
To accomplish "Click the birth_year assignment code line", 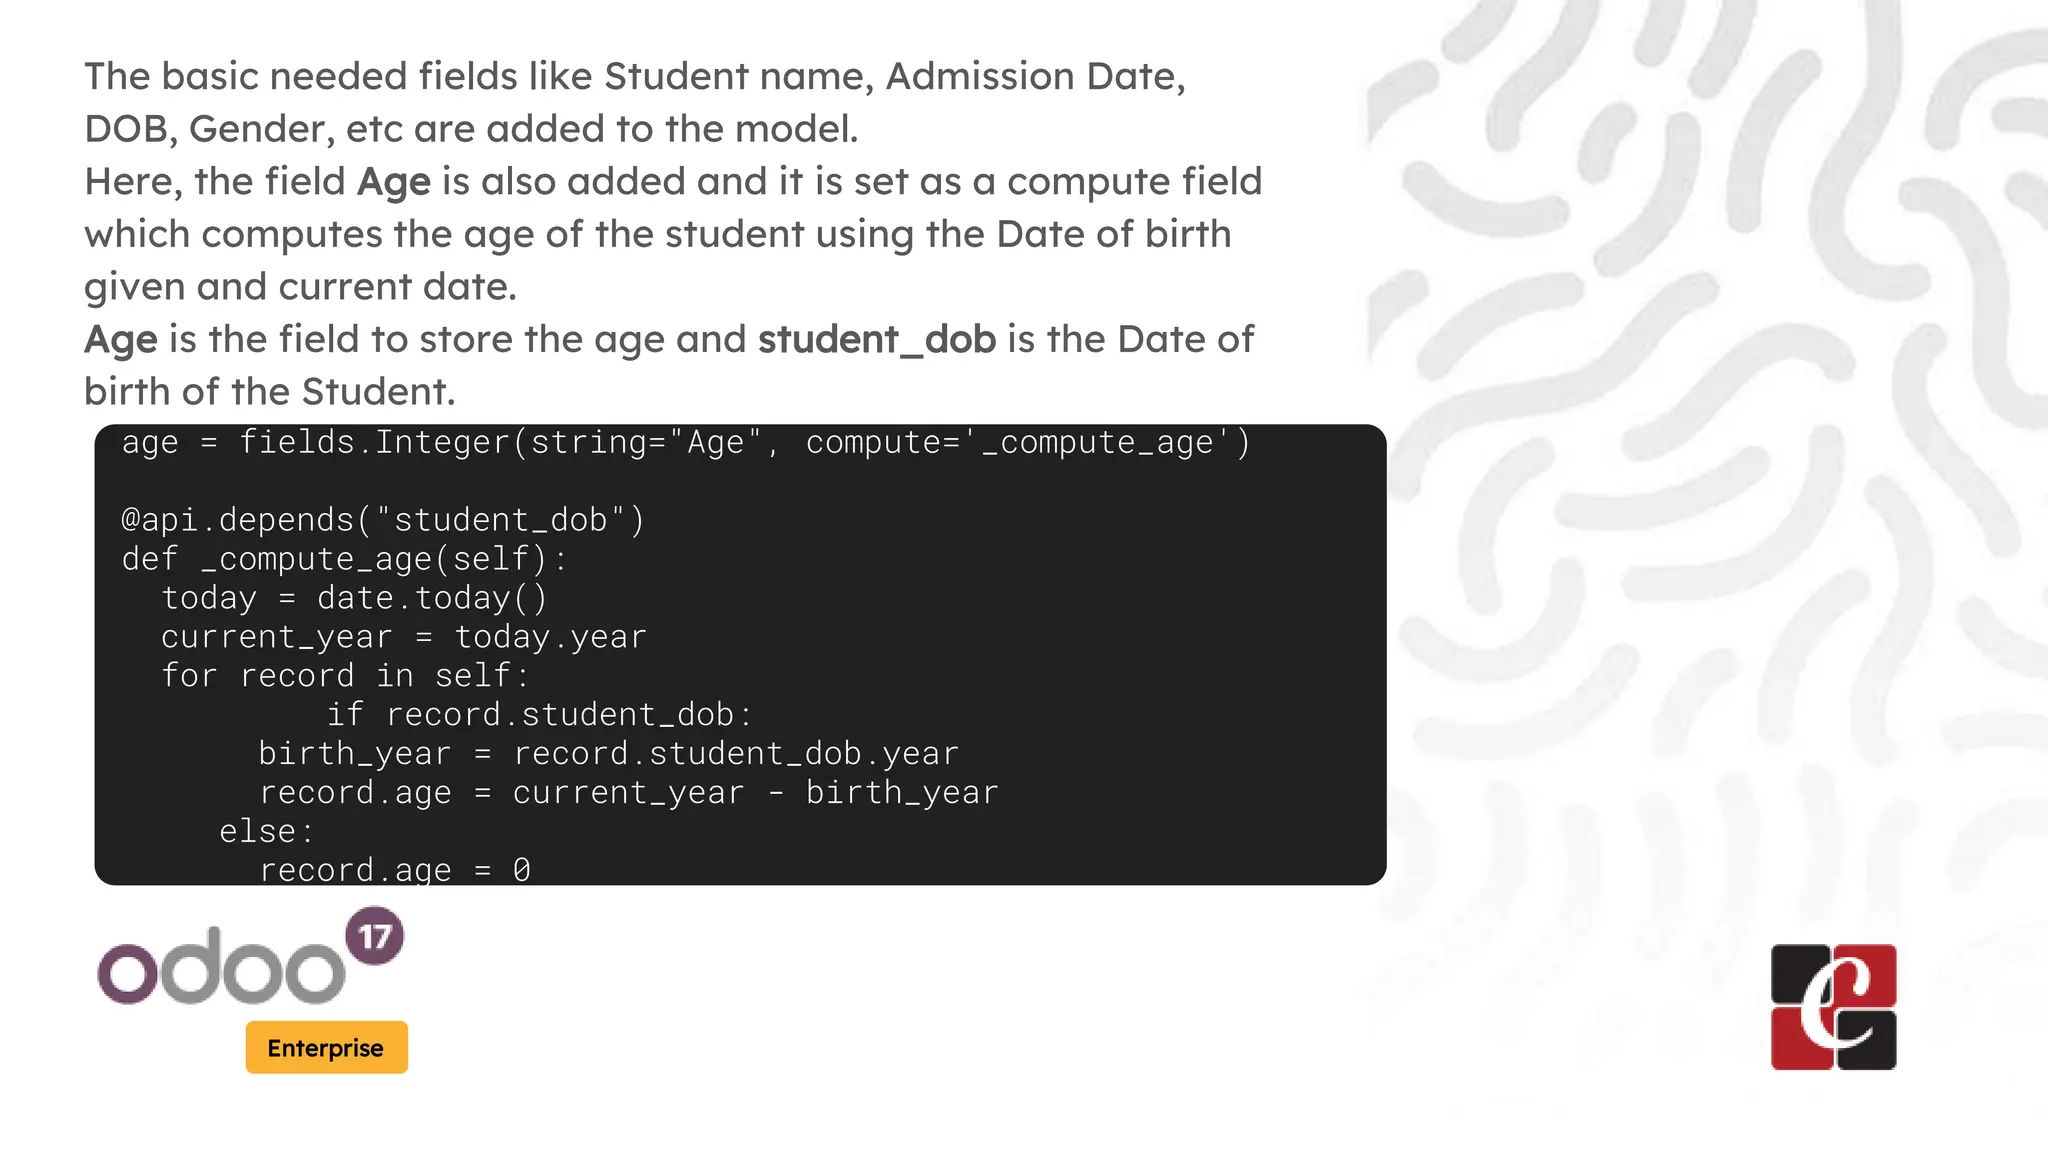I will tap(608, 754).
